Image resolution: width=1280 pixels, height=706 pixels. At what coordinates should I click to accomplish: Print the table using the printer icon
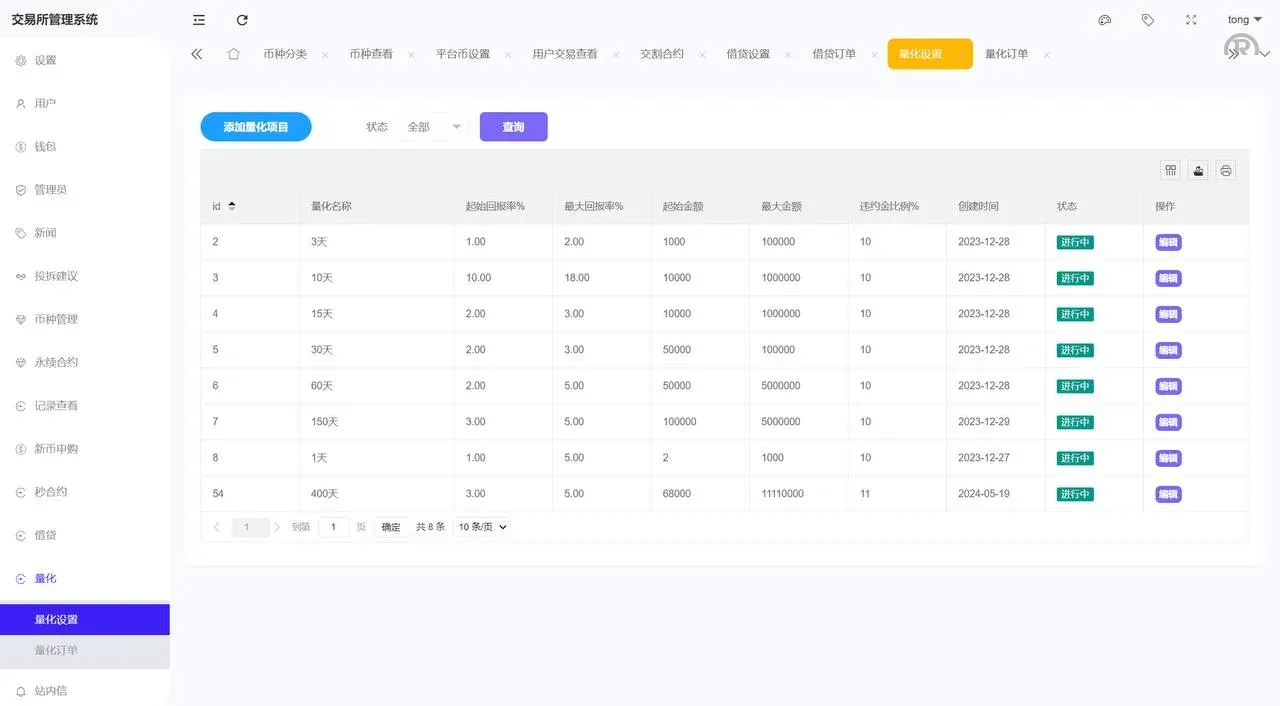1225,170
